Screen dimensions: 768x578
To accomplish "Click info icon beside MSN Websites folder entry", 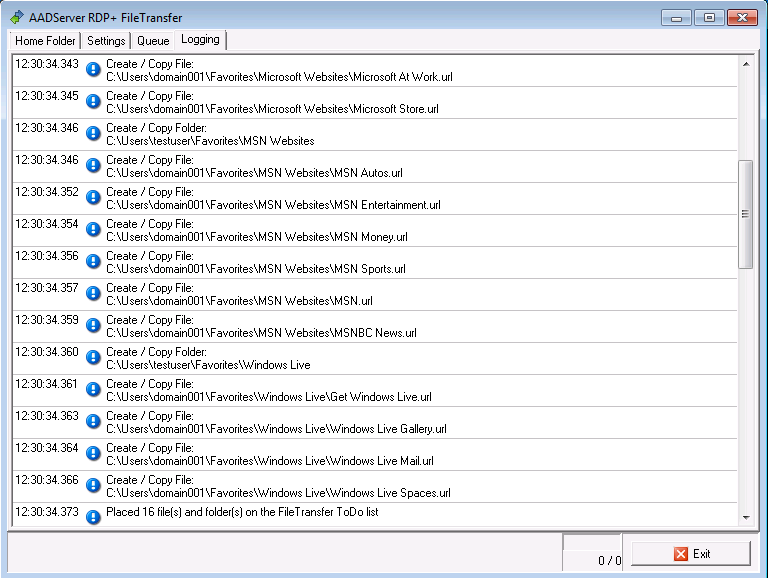I will [x=93, y=133].
